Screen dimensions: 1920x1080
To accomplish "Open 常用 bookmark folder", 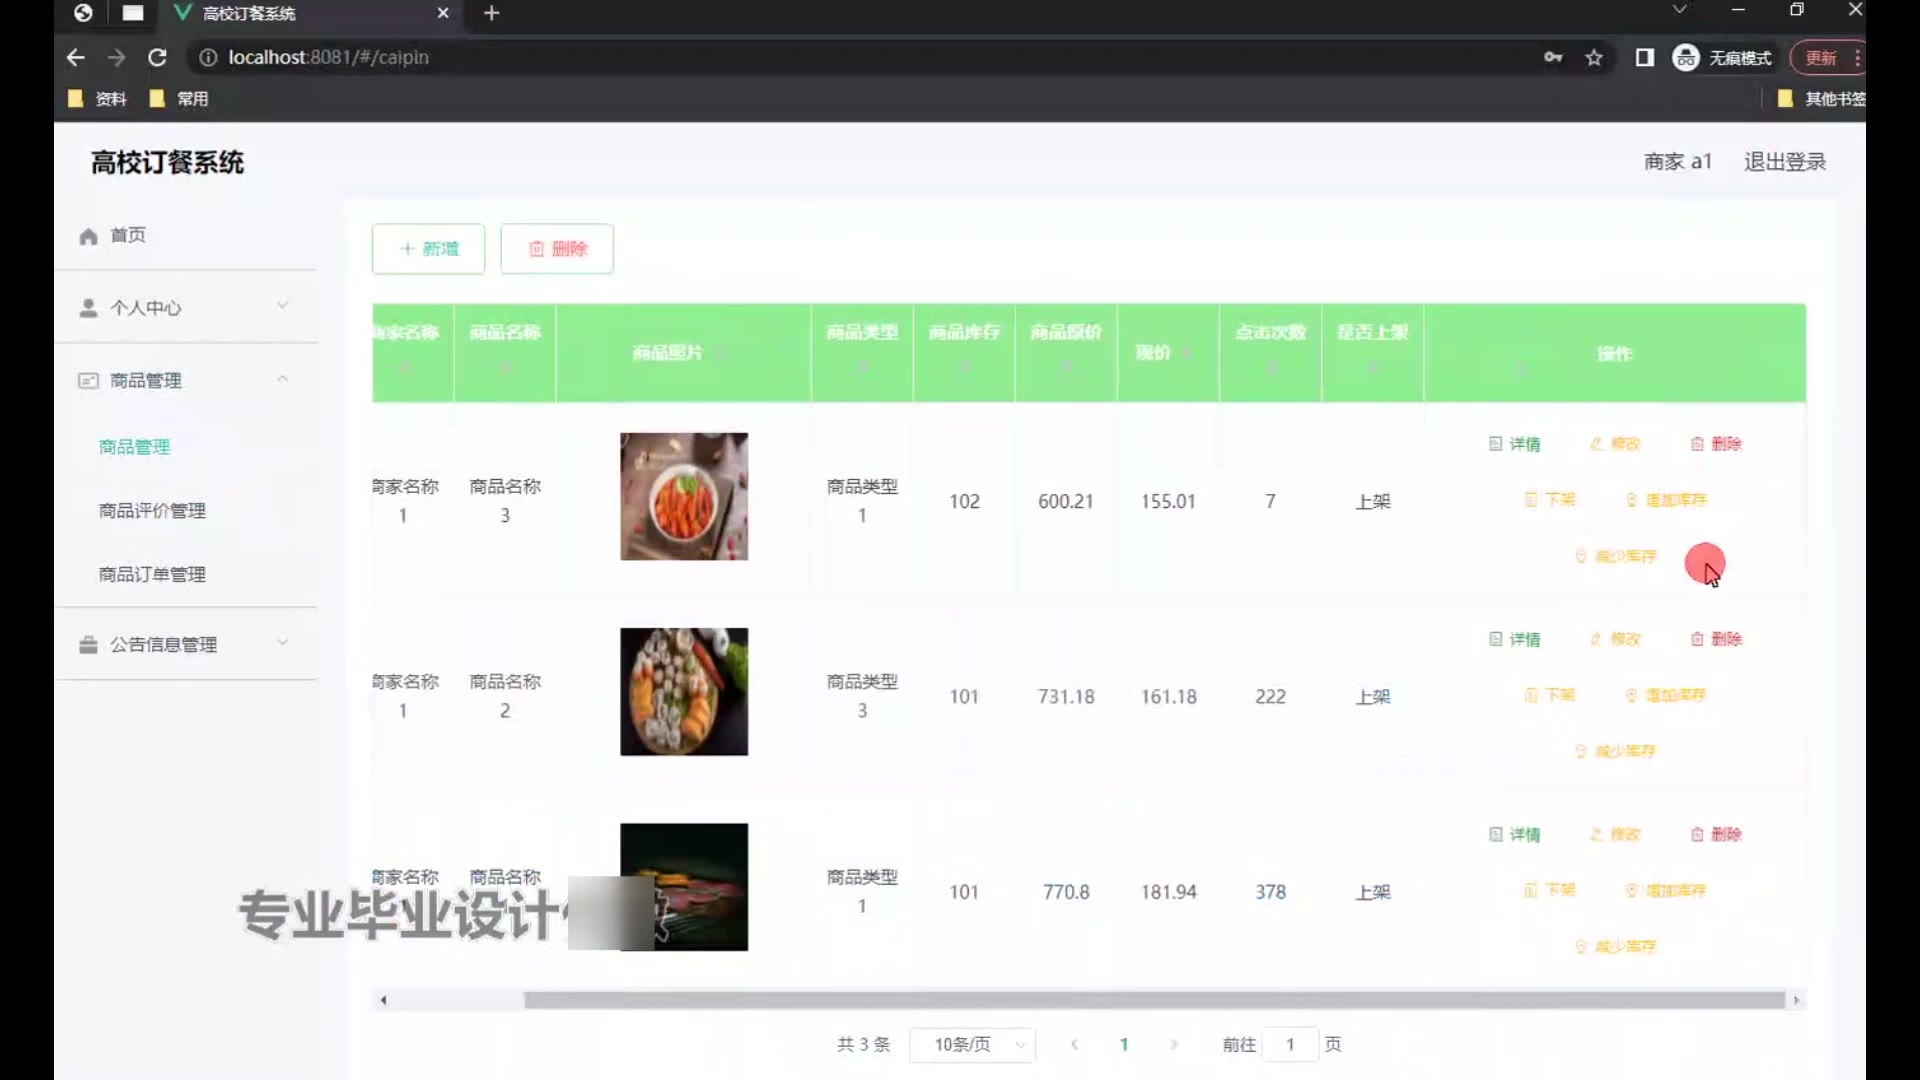I will pos(179,99).
